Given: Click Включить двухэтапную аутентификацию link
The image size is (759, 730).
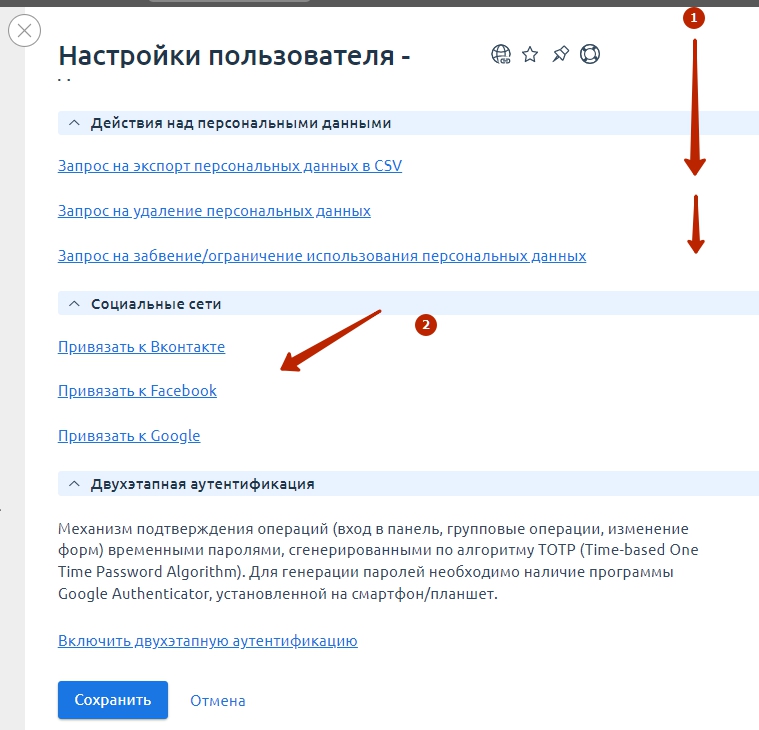Looking at the screenshot, I should 208,640.
